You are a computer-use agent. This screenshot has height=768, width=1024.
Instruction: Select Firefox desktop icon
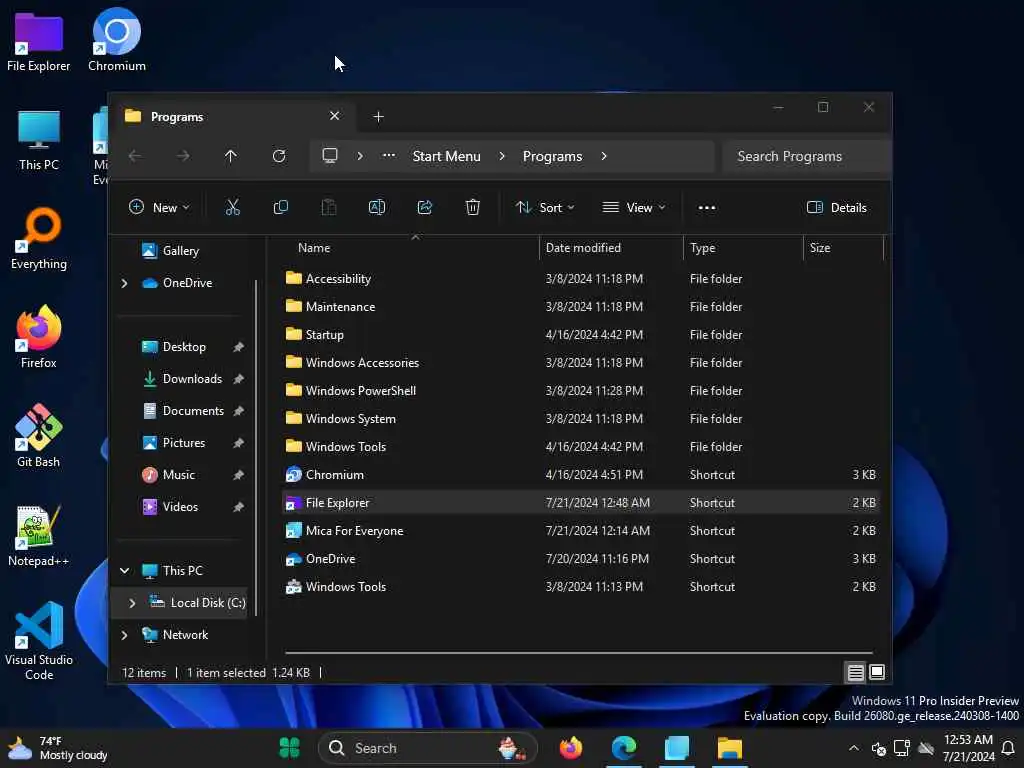pyautogui.click(x=39, y=338)
